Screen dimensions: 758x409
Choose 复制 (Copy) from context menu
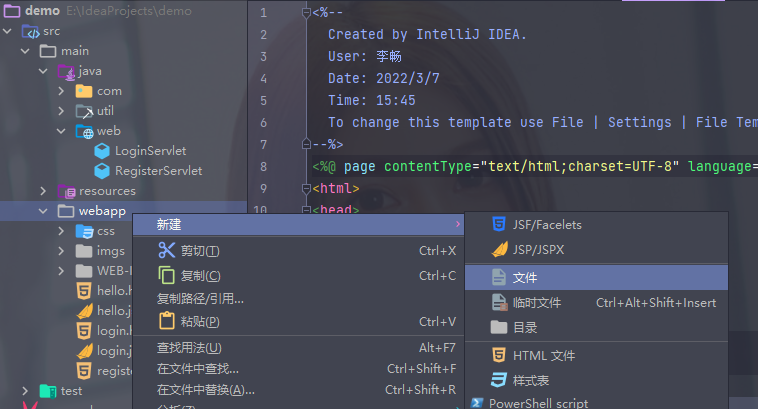click(298, 276)
